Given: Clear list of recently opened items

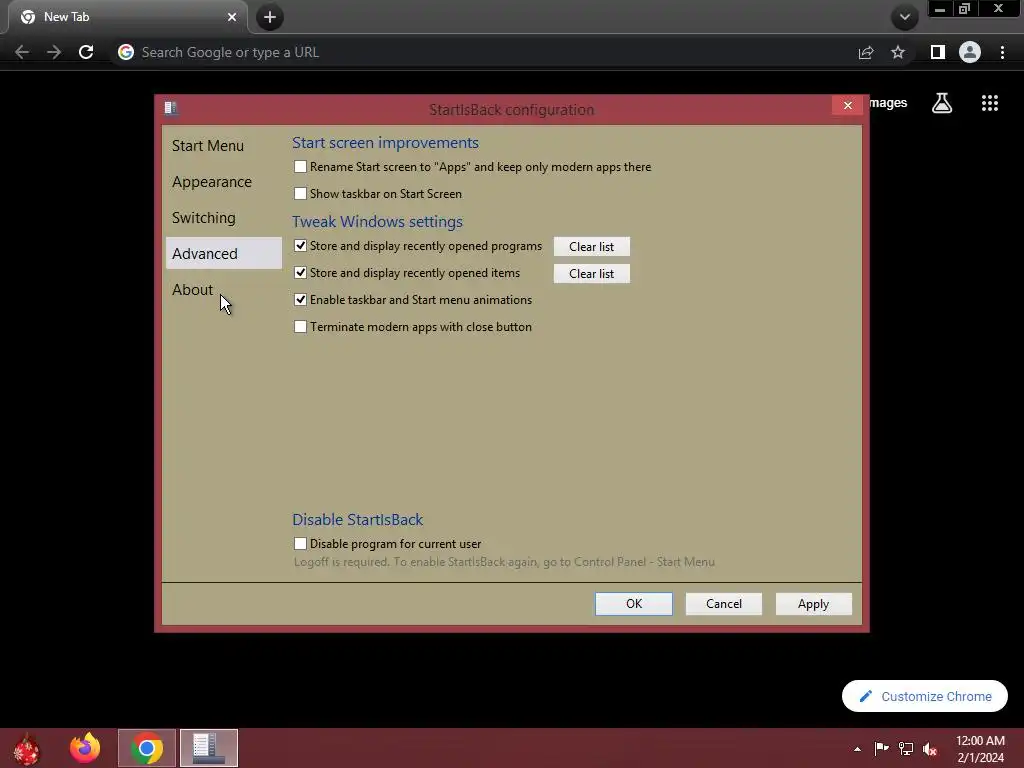Looking at the screenshot, I should tap(592, 273).
